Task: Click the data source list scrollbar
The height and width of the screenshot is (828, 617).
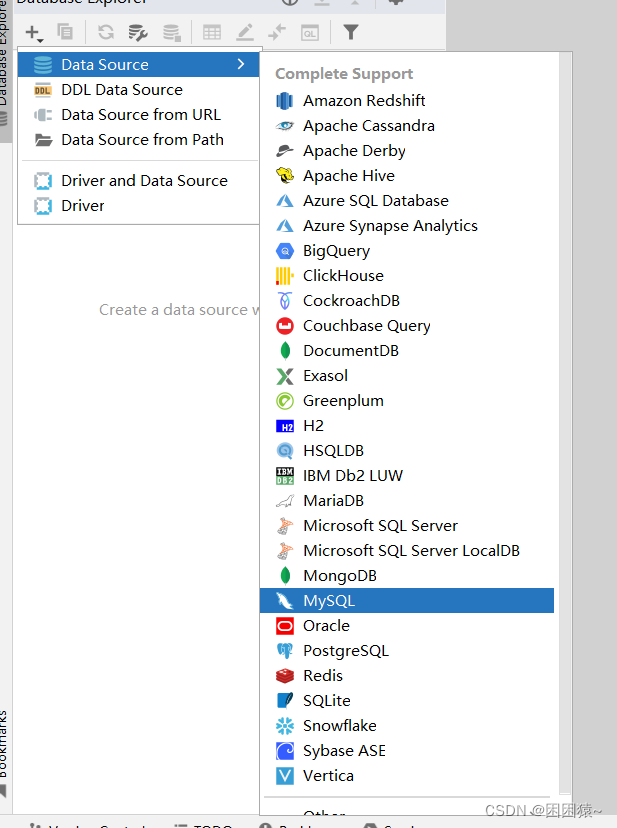Action: pos(565,422)
